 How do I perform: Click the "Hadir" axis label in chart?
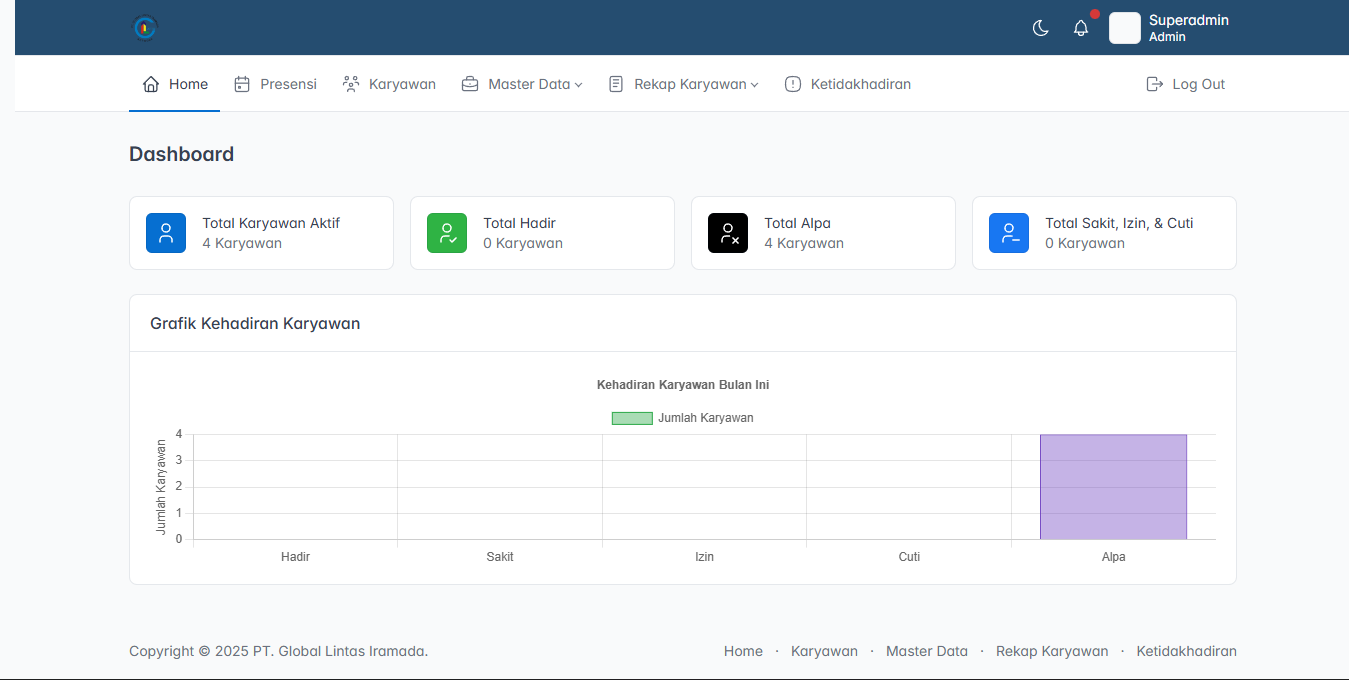pyautogui.click(x=295, y=557)
